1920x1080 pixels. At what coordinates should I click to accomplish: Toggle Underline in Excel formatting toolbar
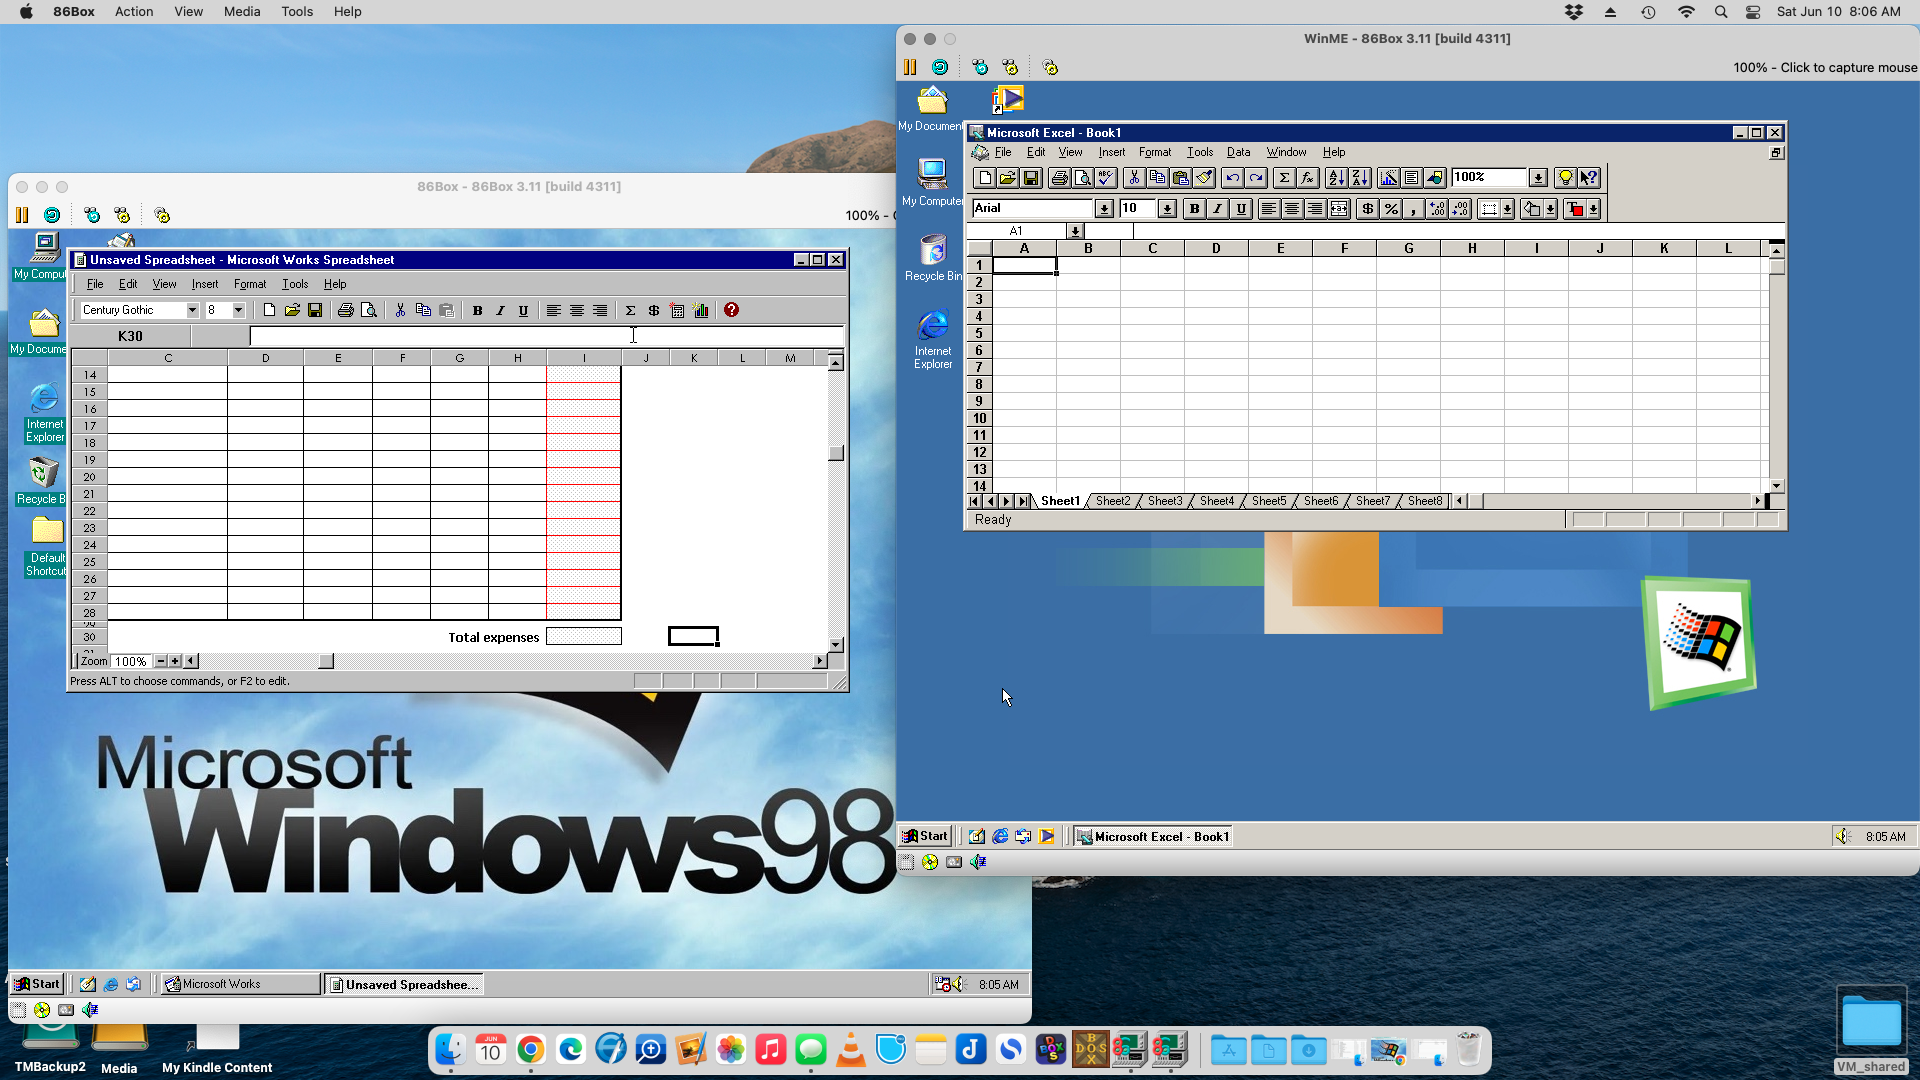(1241, 209)
